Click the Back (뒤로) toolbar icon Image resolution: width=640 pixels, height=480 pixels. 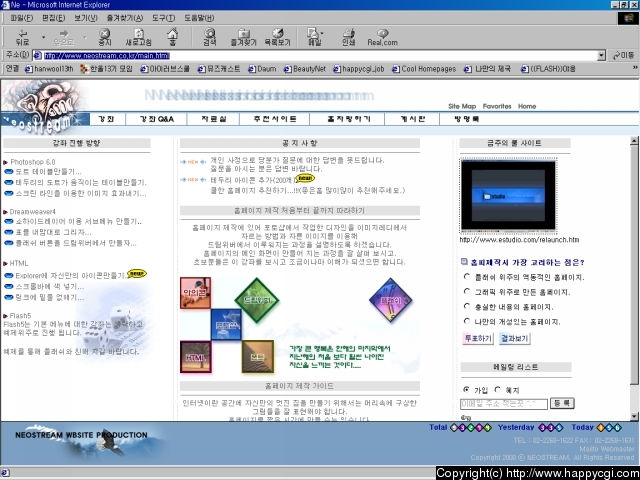coord(22,37)
